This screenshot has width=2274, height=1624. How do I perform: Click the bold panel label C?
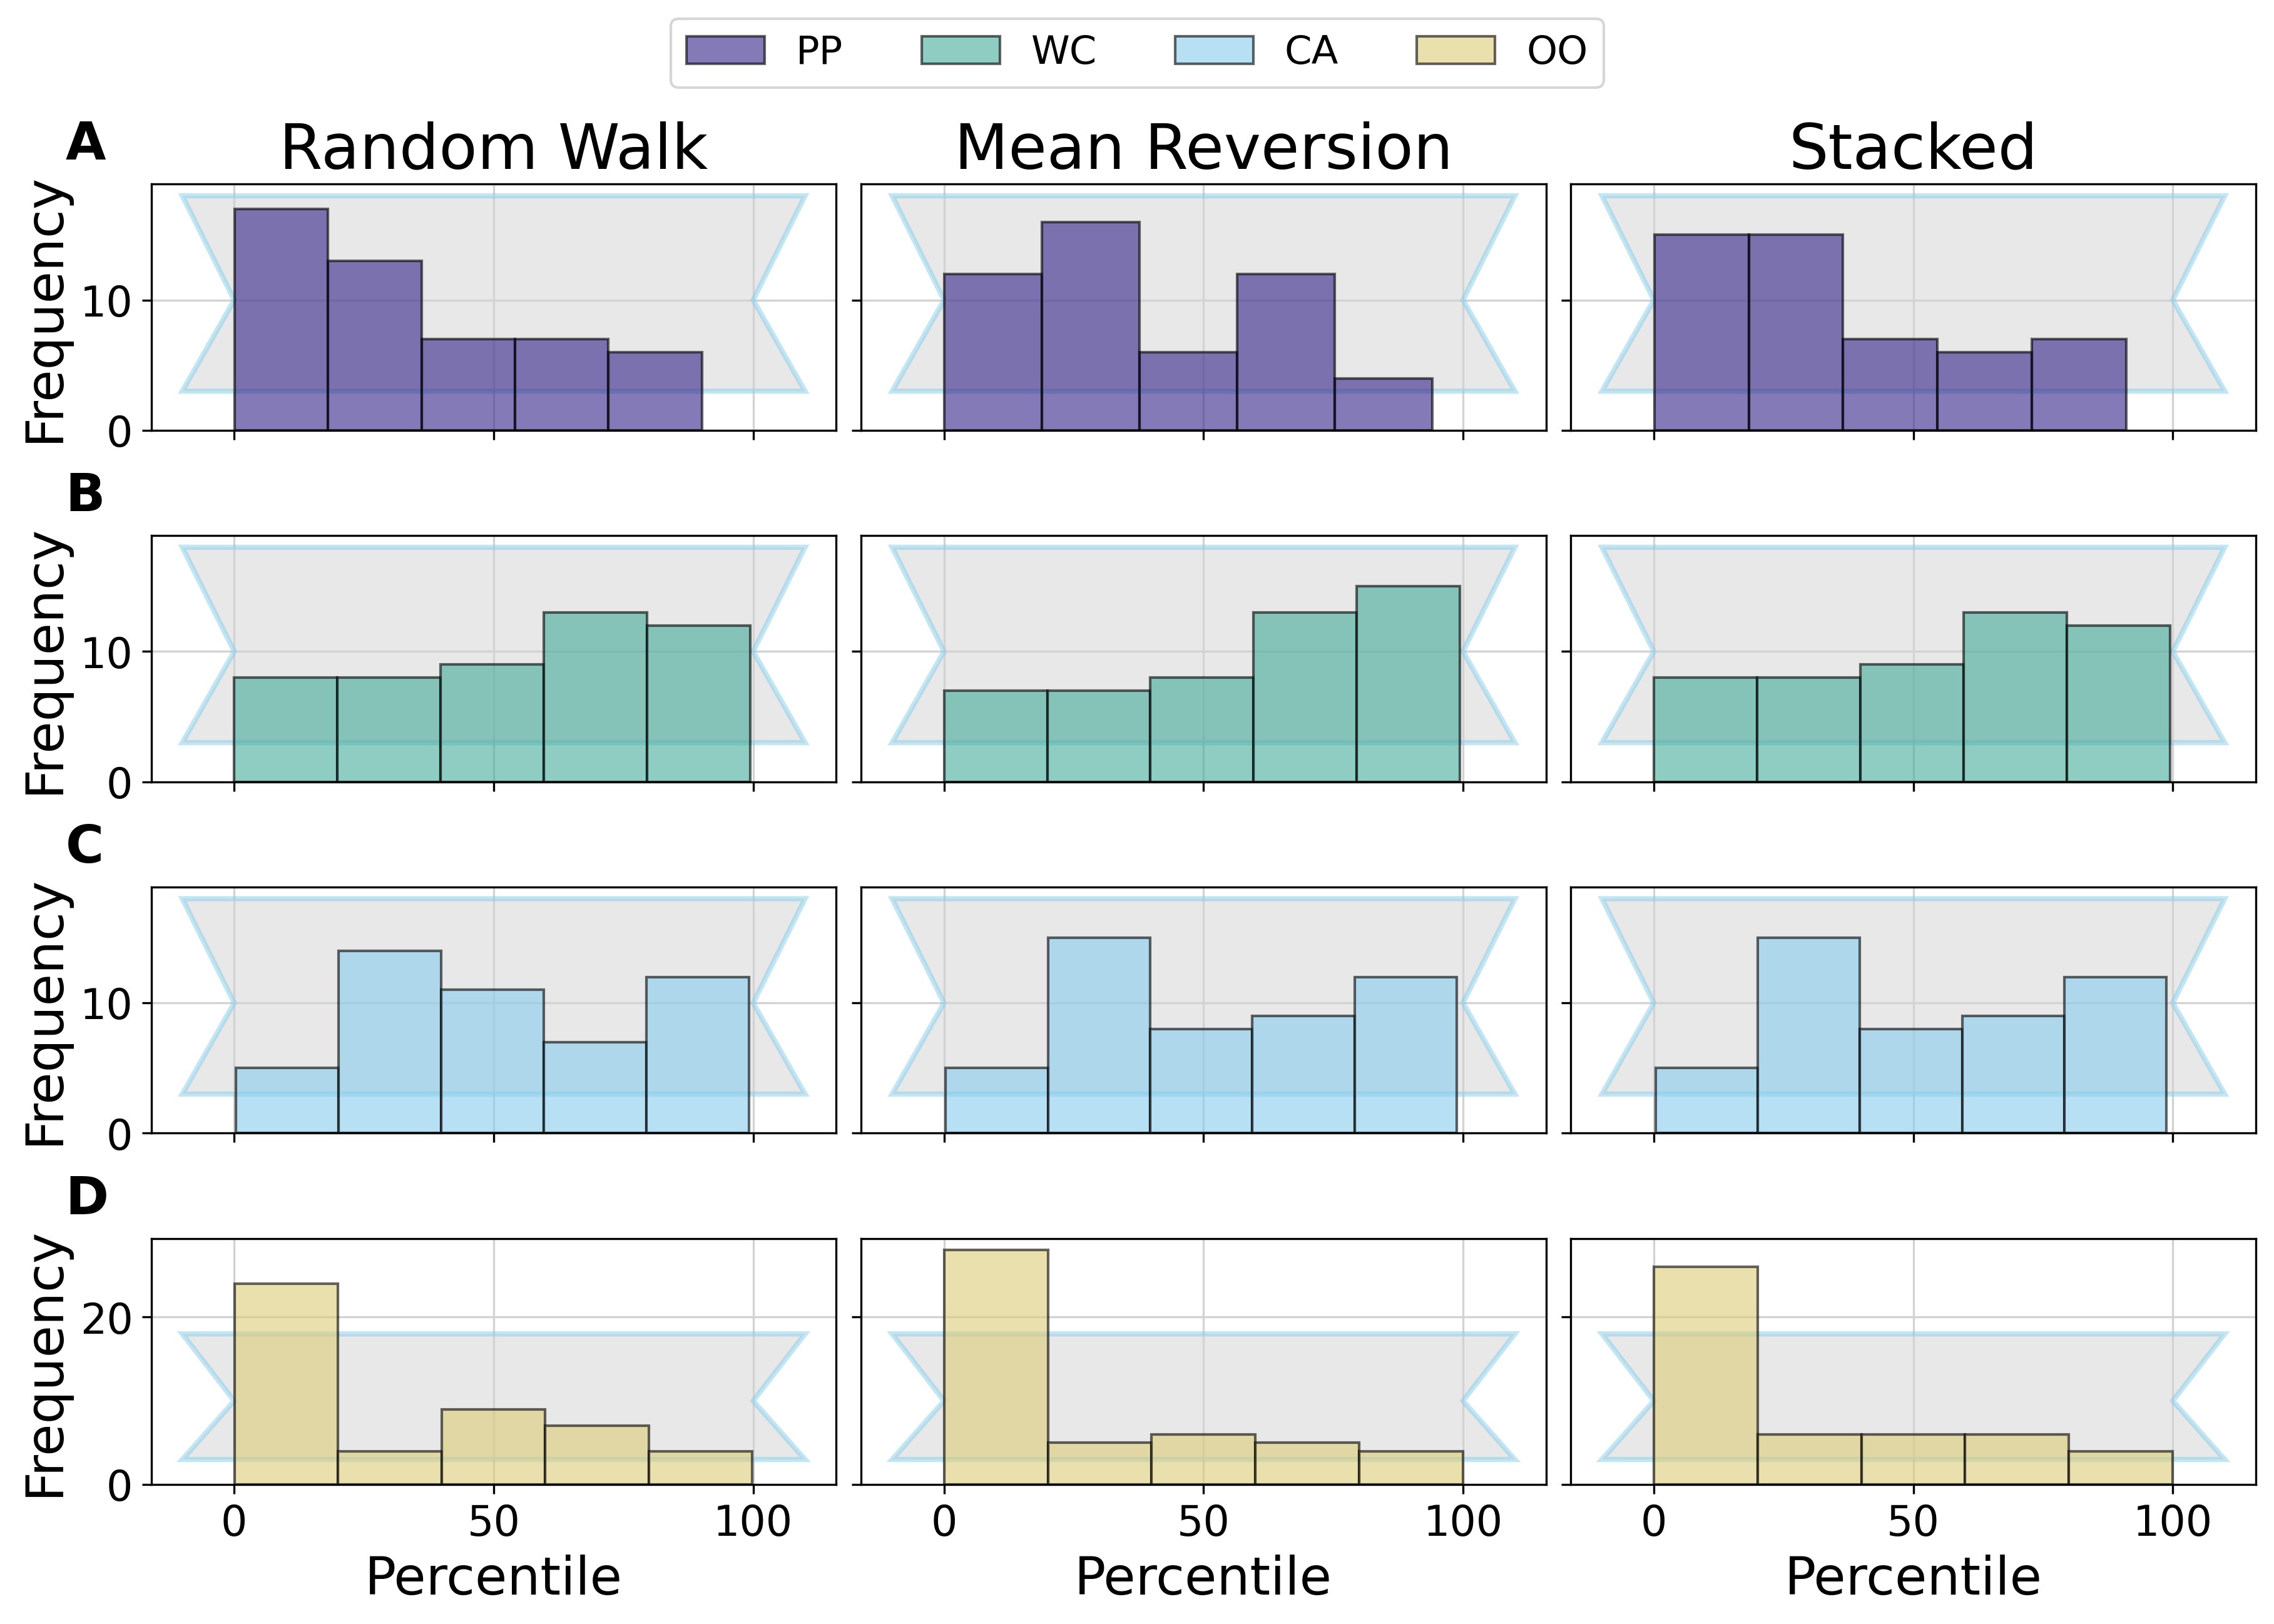86,845
